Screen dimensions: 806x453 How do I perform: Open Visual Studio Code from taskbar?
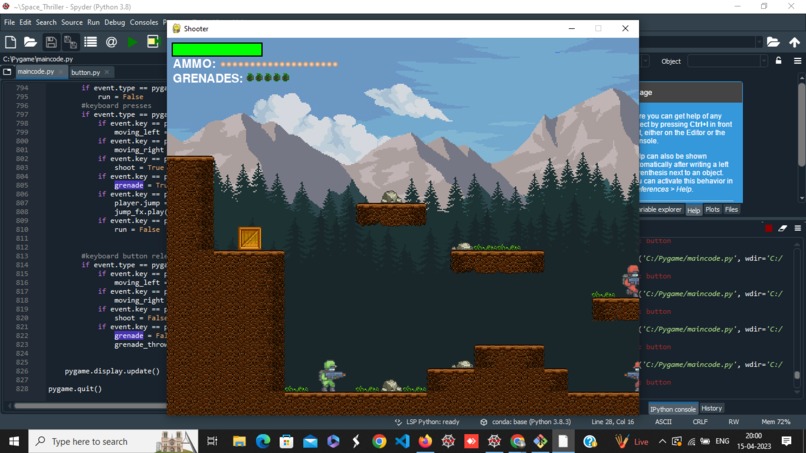402,441
